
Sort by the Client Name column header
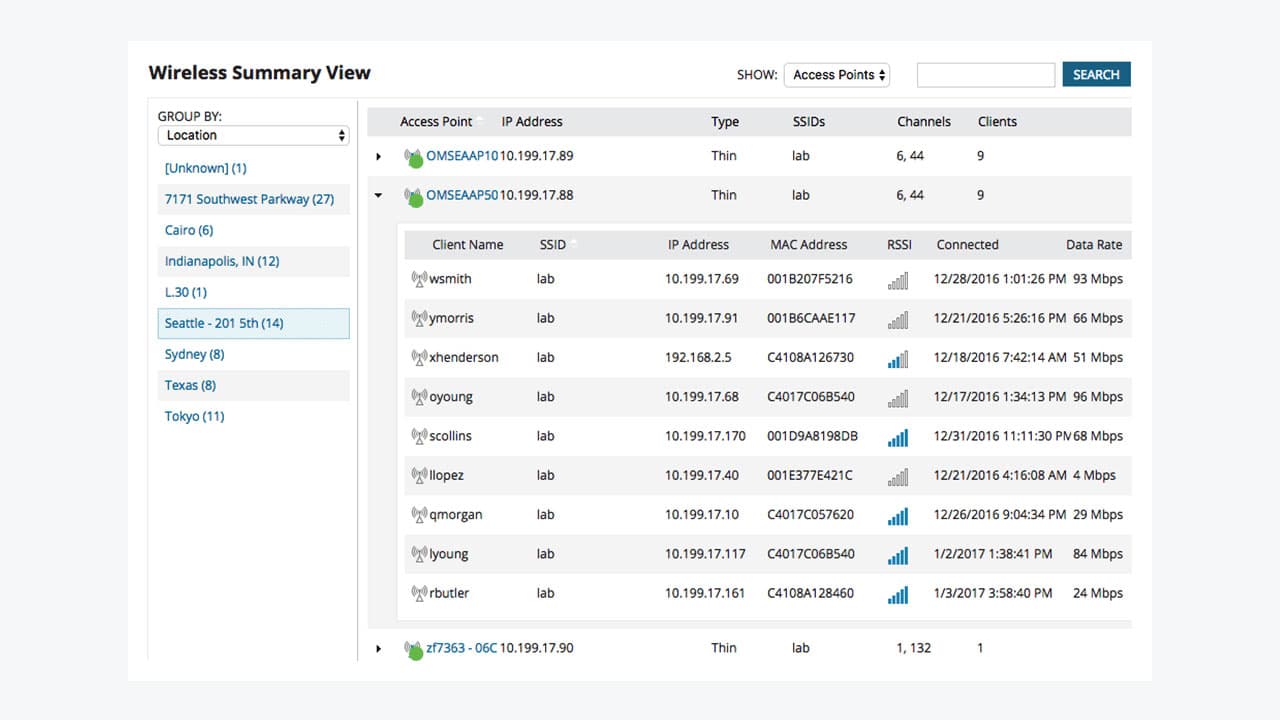[468, 244]
